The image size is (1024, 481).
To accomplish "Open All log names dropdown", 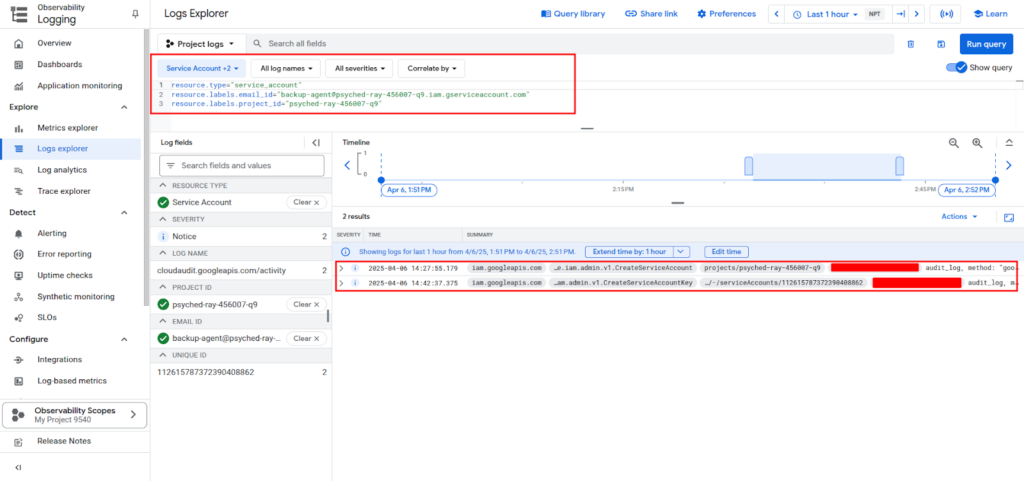I will (286, 68).
